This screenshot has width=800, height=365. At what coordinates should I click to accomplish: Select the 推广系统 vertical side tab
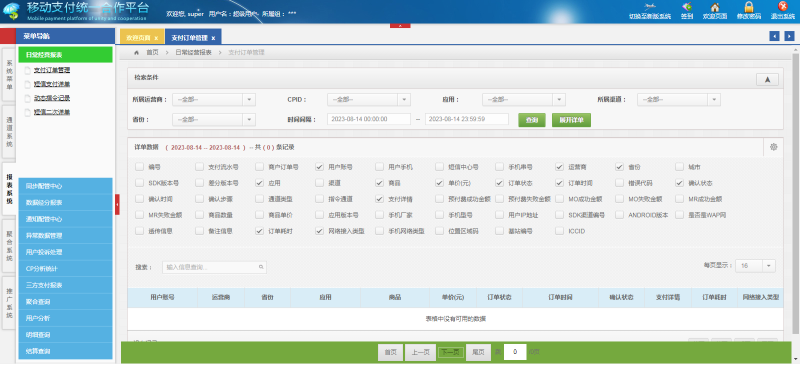click(x=9, y=304)
